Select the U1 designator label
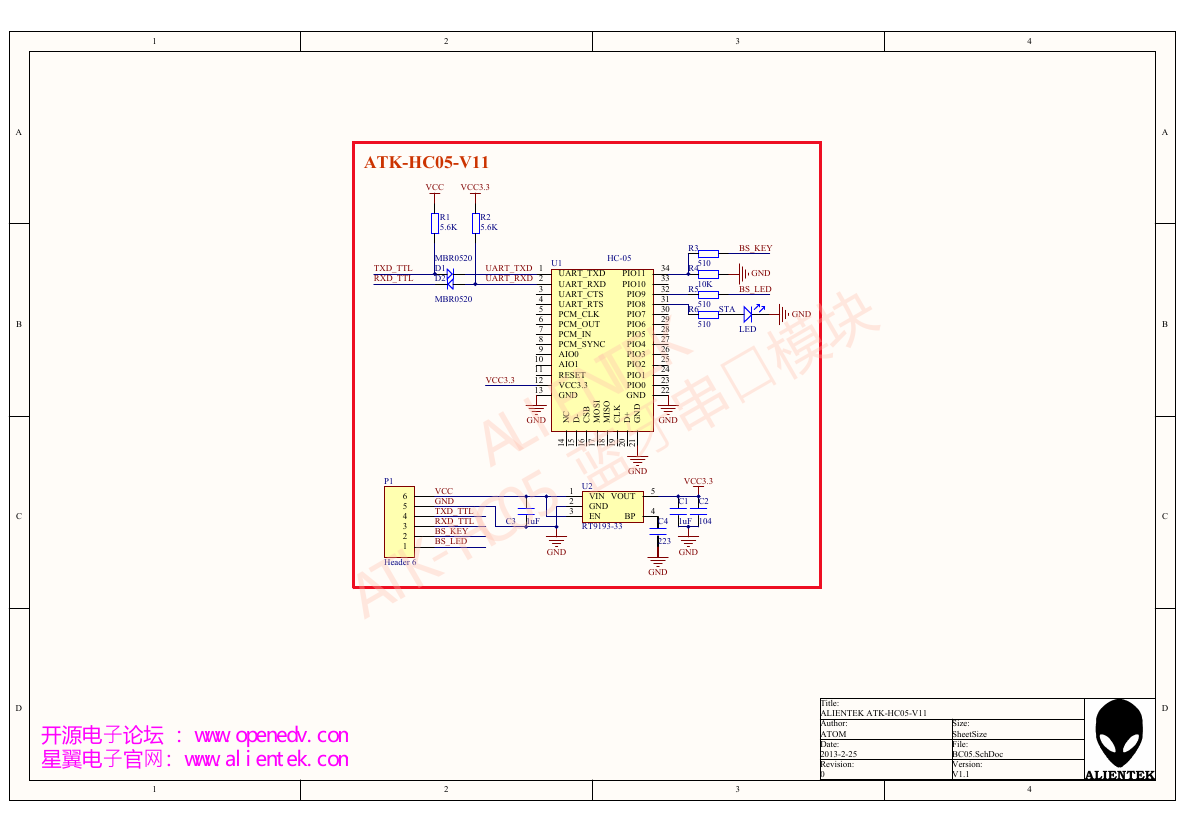 [557, 263]
